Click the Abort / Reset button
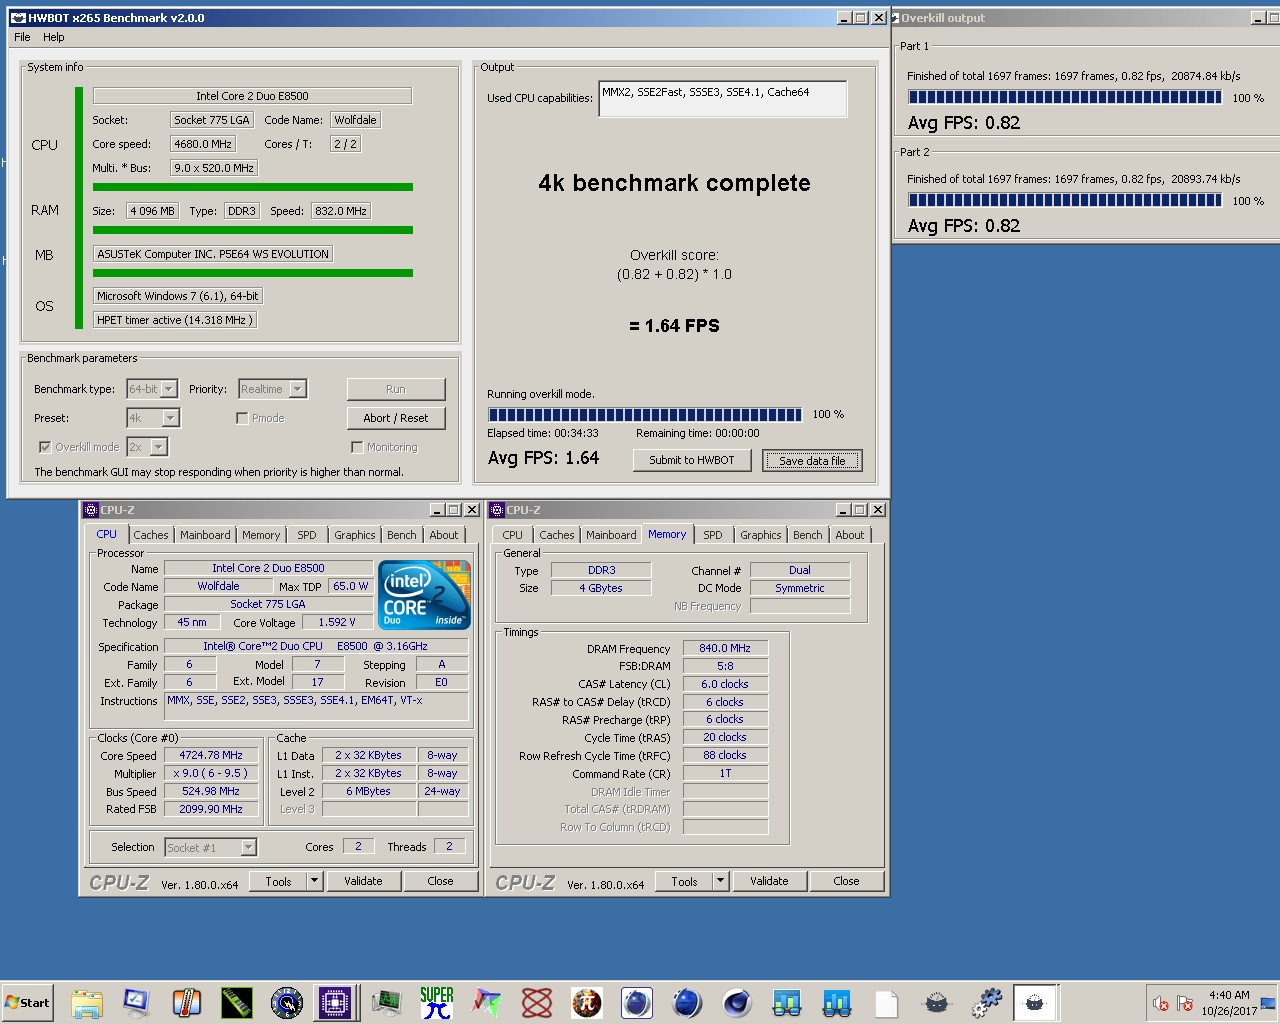Viewport: 1280px width, 1024px height. [396, 418]
